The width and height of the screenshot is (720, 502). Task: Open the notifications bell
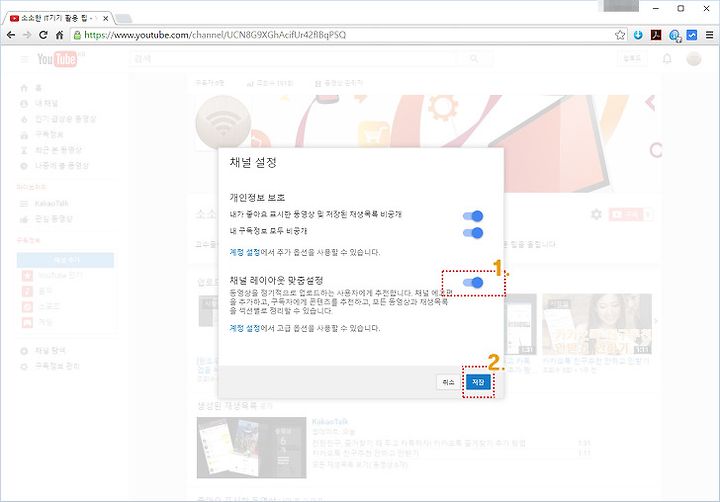coord(667,59)
